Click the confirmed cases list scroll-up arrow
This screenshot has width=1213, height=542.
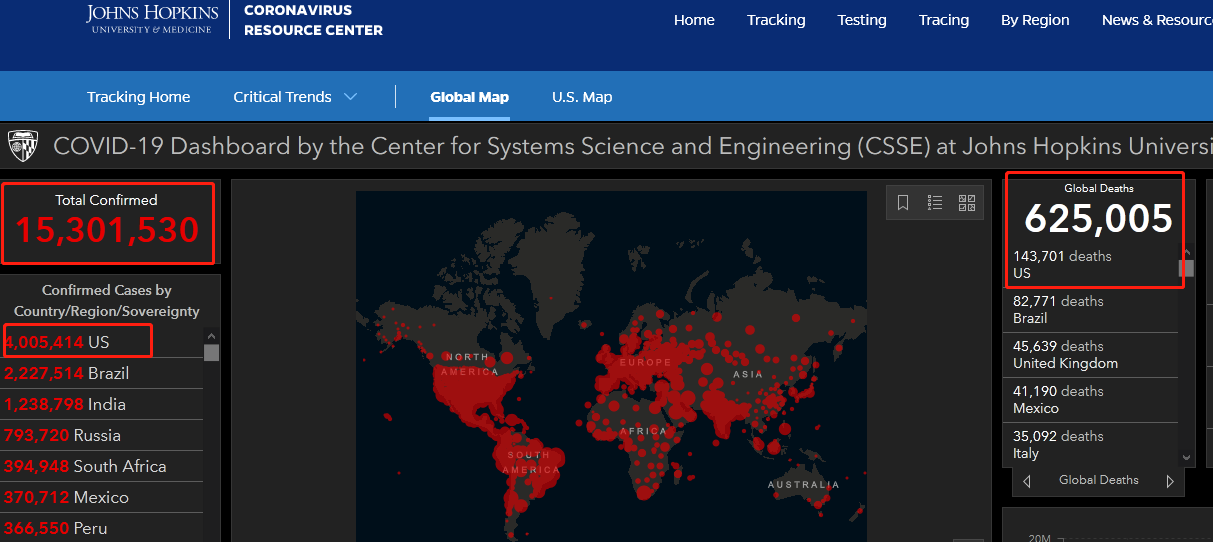click(x=210, y=336)
